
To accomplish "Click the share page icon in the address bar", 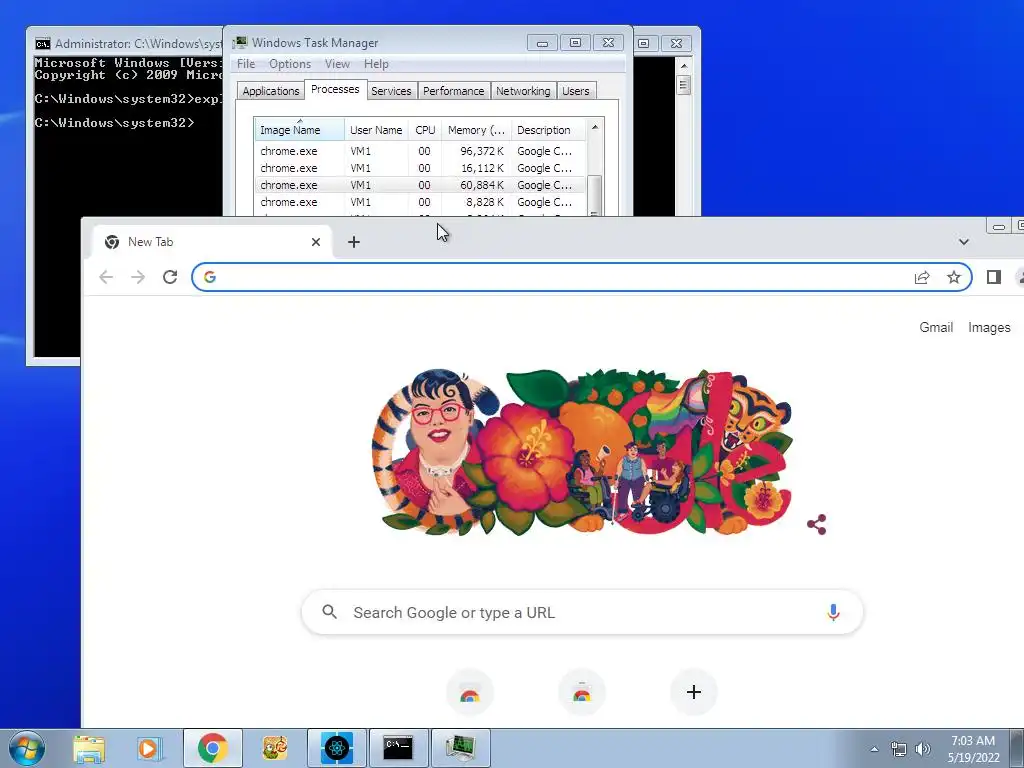I will 921,278.
